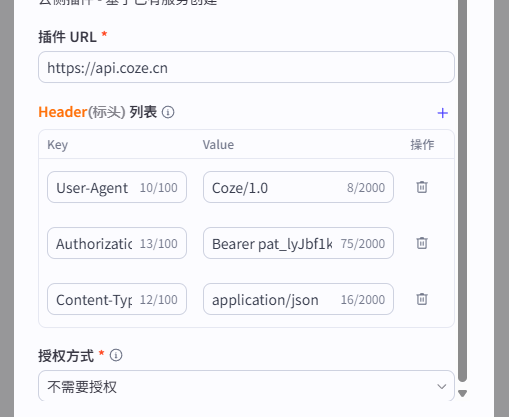Delete the Content-Type header row
The width and height of the screenshot is (509, 417).
point(422,299)
